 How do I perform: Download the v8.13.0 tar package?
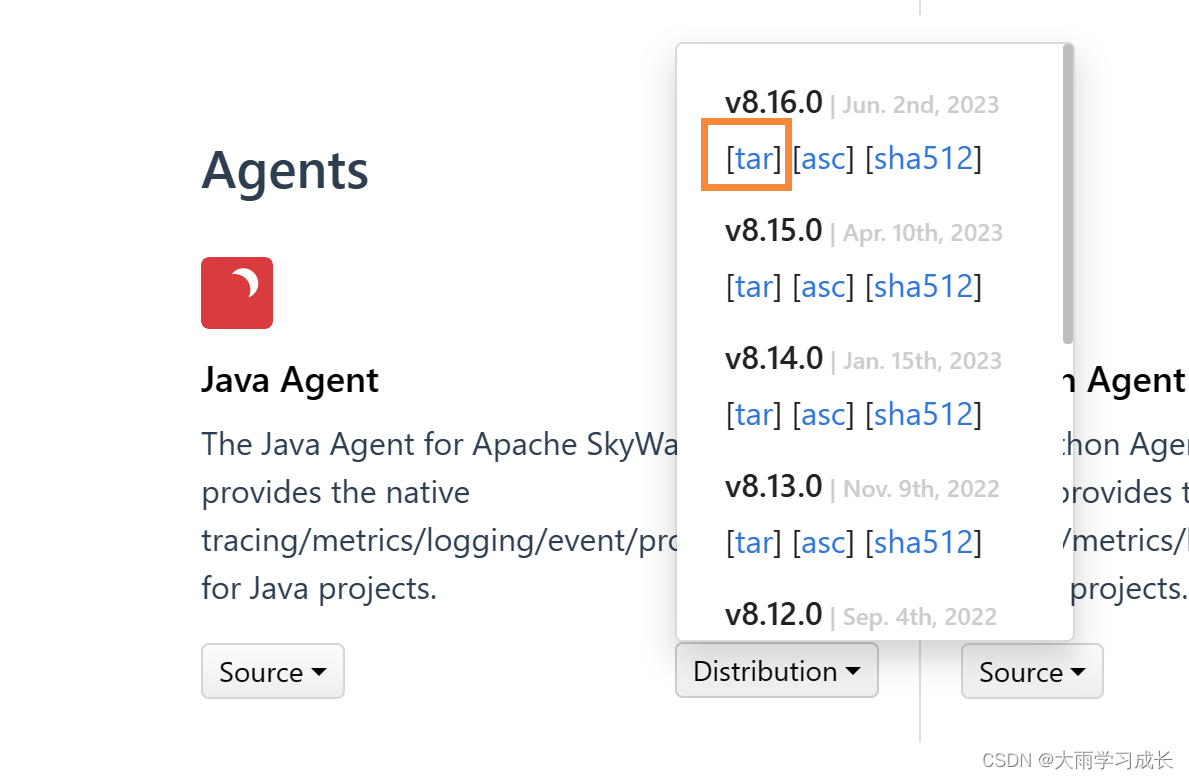[754, 543]
